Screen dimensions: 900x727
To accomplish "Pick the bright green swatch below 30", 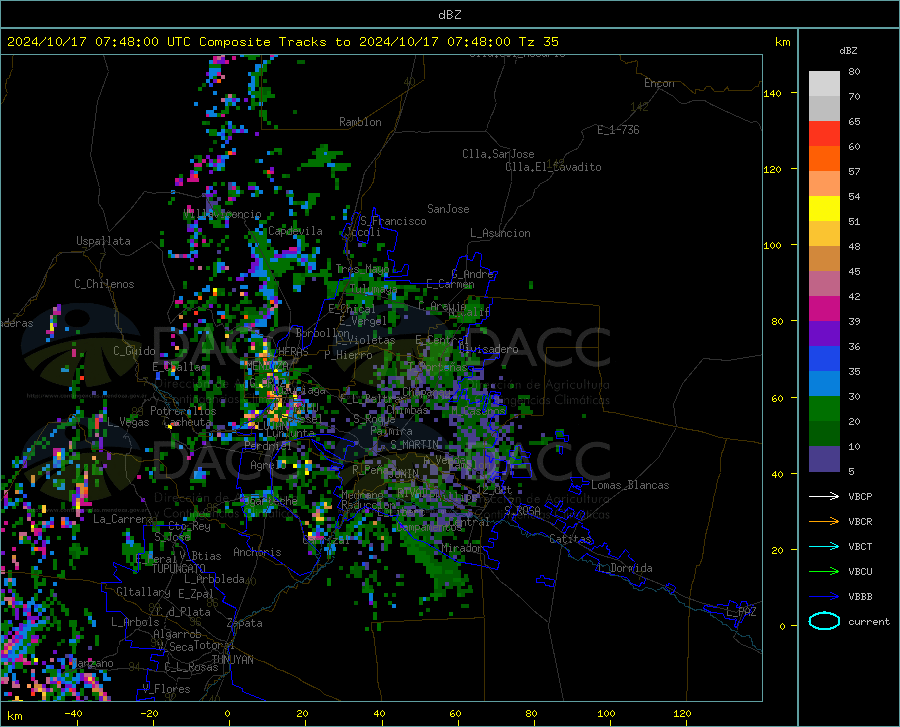I will tap(824, 409).
